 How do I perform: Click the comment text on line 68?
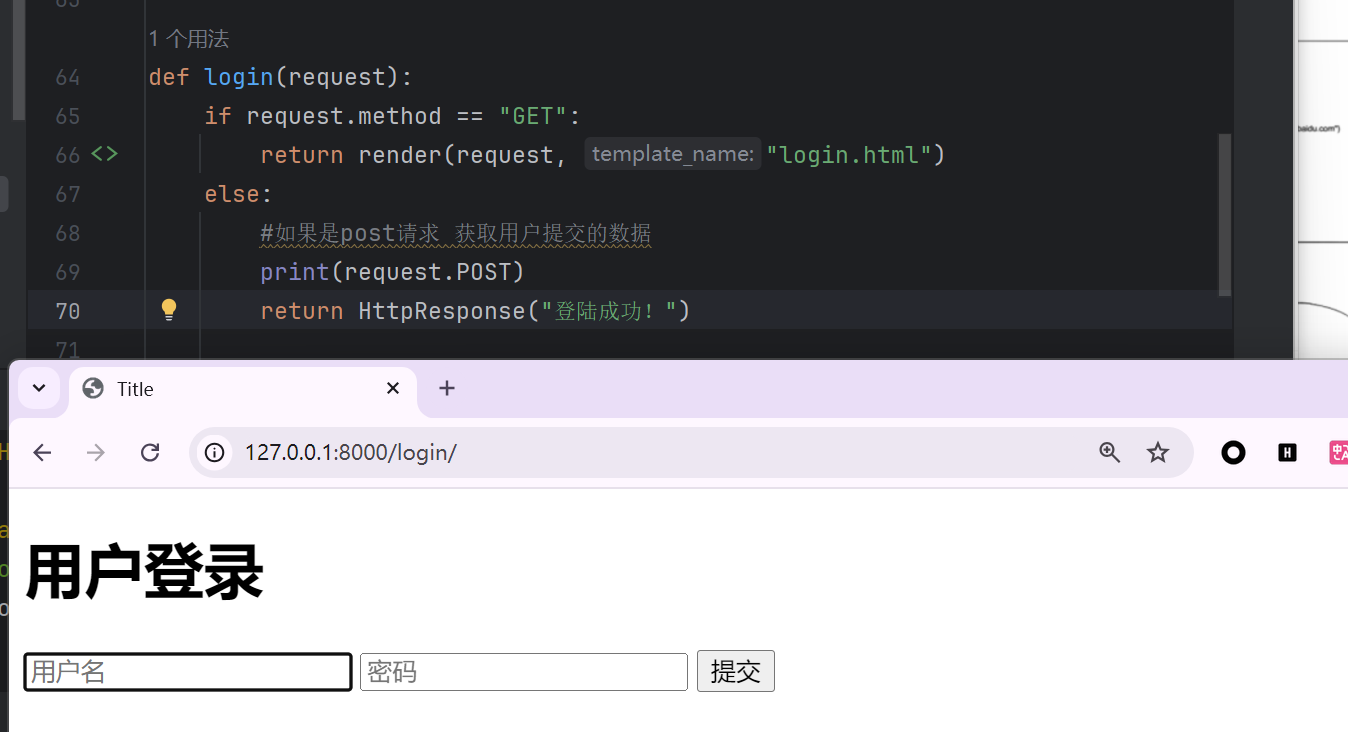point(456,233)
